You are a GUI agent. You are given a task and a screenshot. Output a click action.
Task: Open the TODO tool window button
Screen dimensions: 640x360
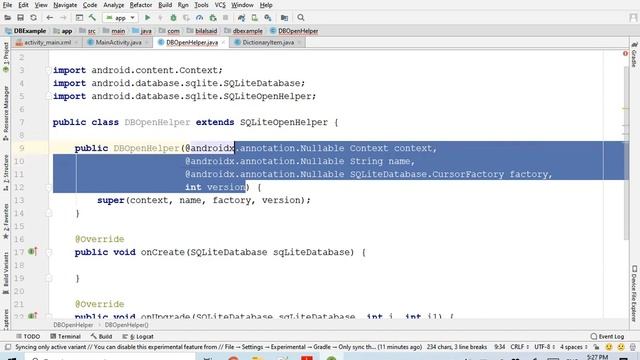coord(28,336)
